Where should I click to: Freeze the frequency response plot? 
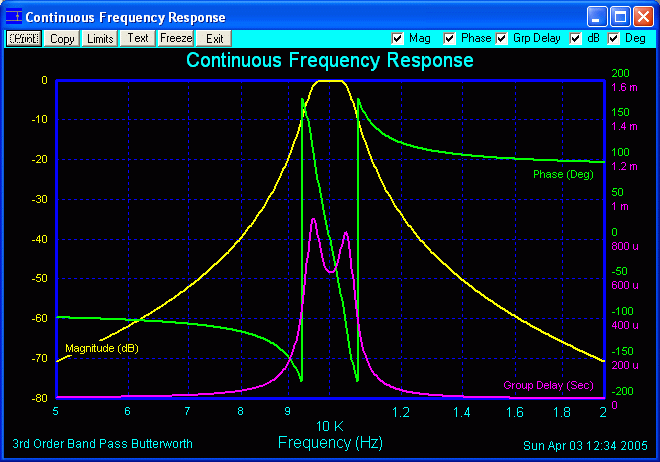tap(176, 38)
